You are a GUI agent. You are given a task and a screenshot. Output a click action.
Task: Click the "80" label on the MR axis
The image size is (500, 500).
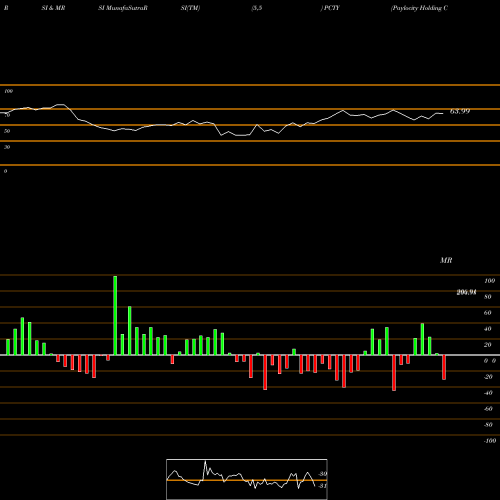point(488,297)
